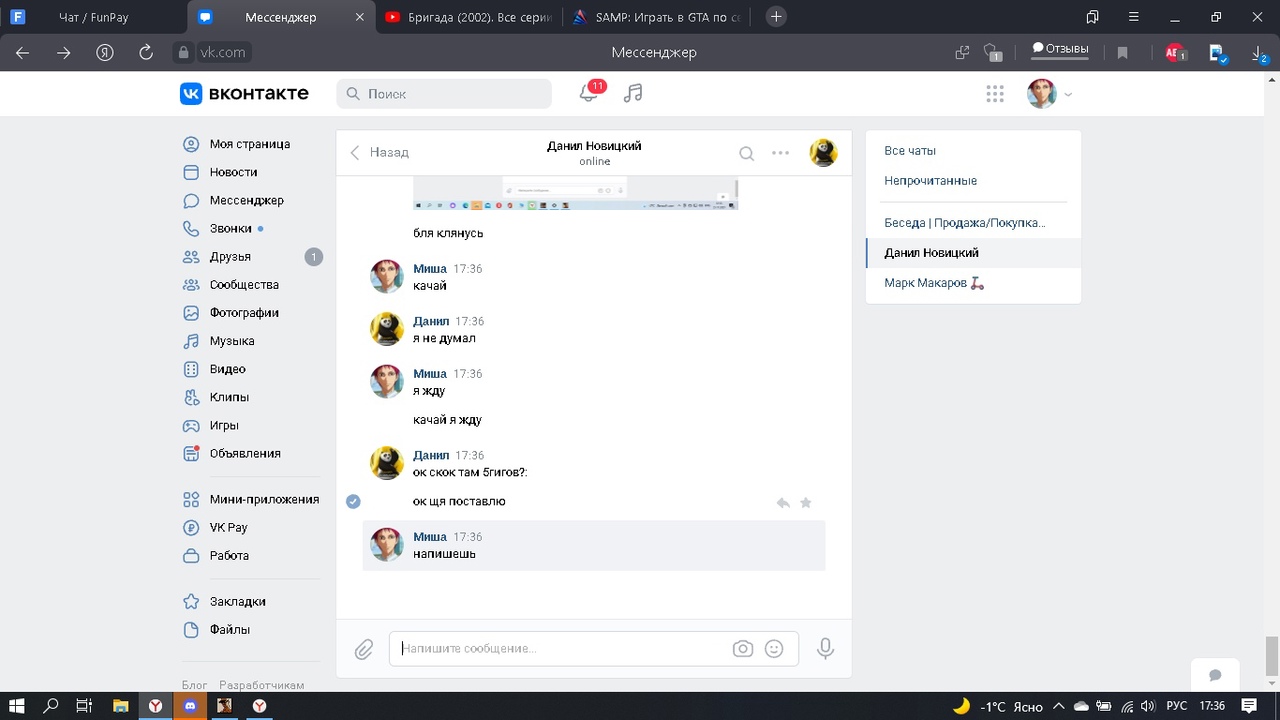The width and height of the screenshot is (1280, 720).
Task: Click the microphone voice message icon
Action: 825,649
